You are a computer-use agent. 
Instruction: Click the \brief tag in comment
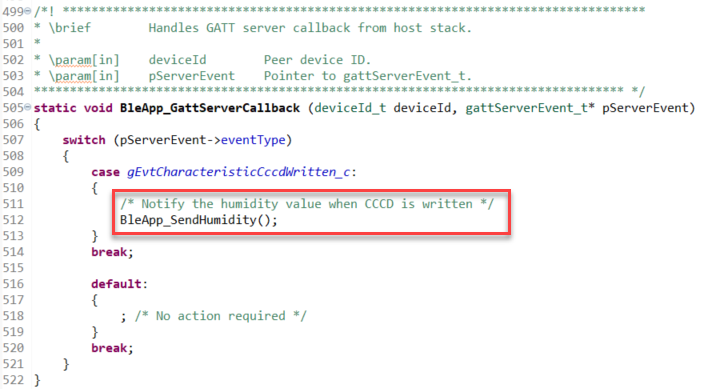[x=70, y=28]
